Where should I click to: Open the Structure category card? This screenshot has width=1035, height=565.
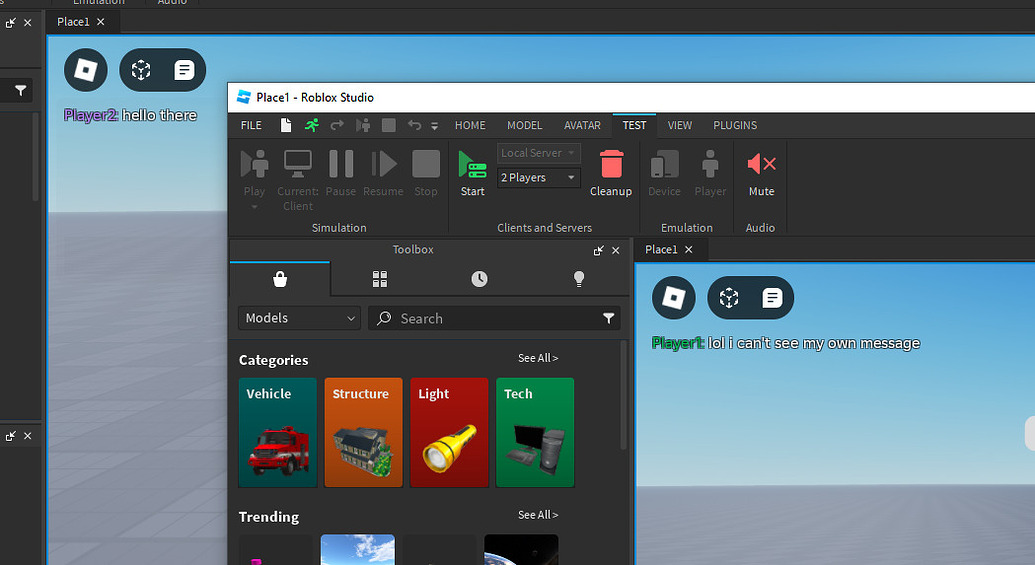364,433
